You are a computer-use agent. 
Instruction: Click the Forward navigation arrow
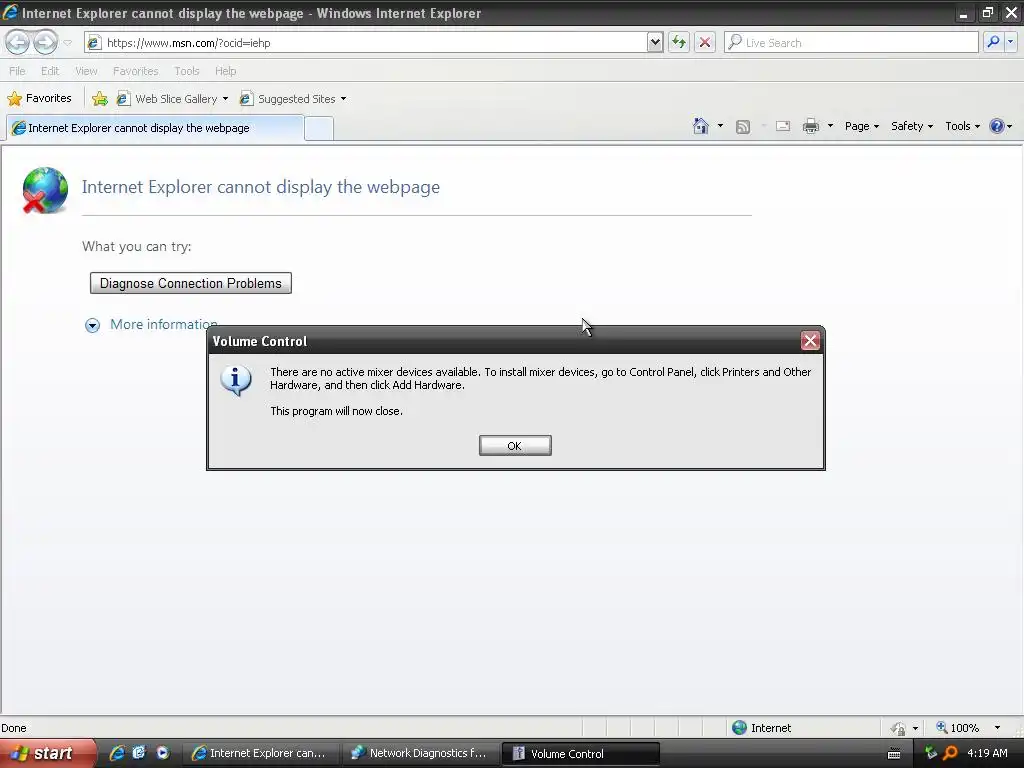(x=45, y=42)
